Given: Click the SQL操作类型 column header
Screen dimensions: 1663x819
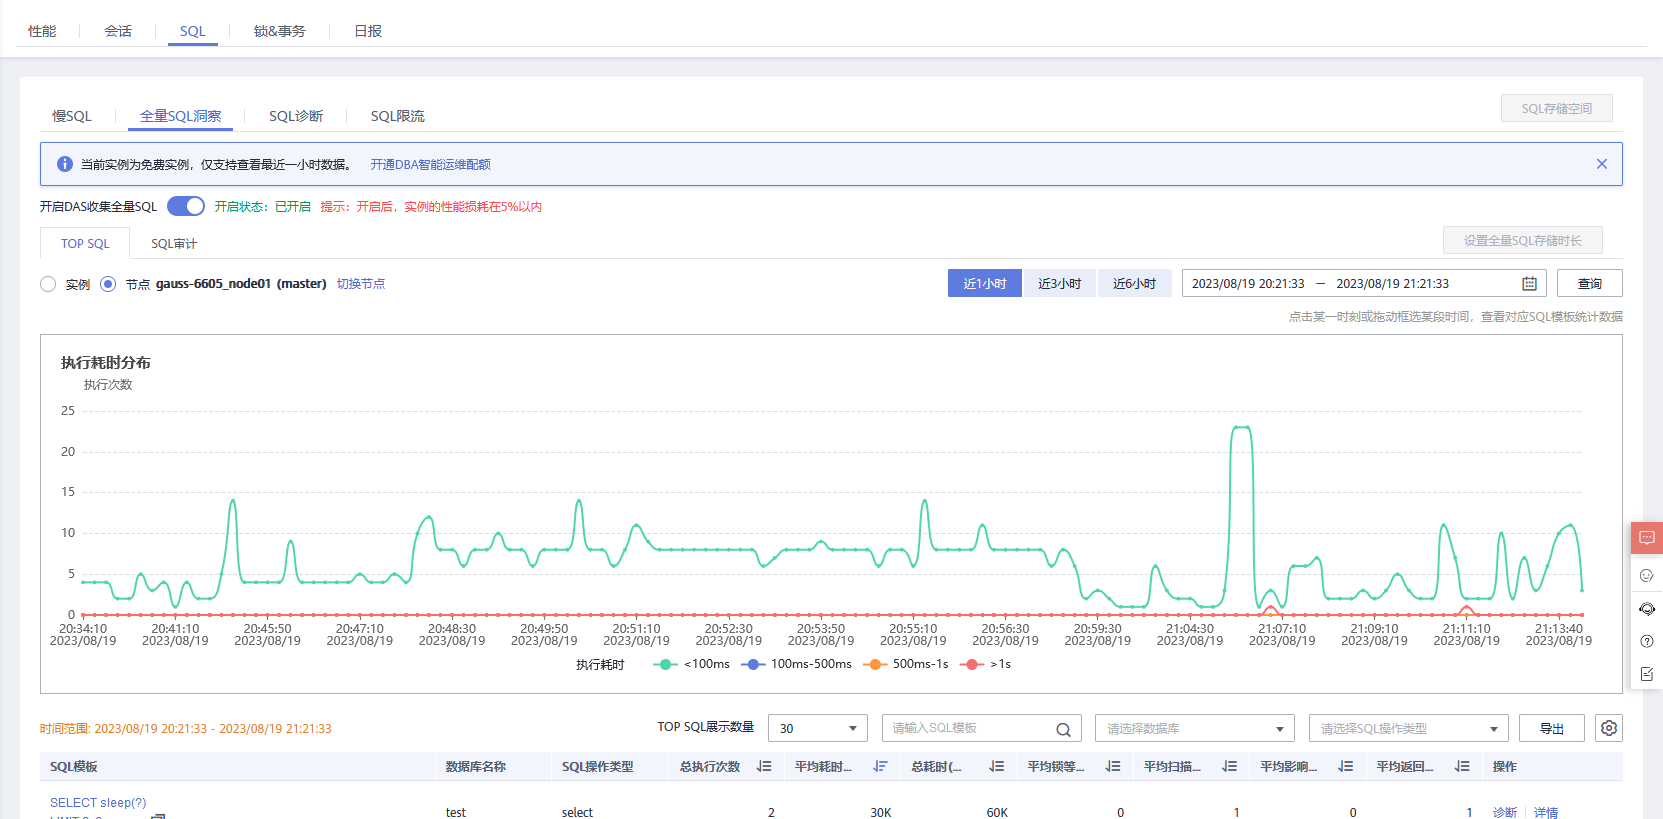Looking at the screenshot, I should click(598, 766).
